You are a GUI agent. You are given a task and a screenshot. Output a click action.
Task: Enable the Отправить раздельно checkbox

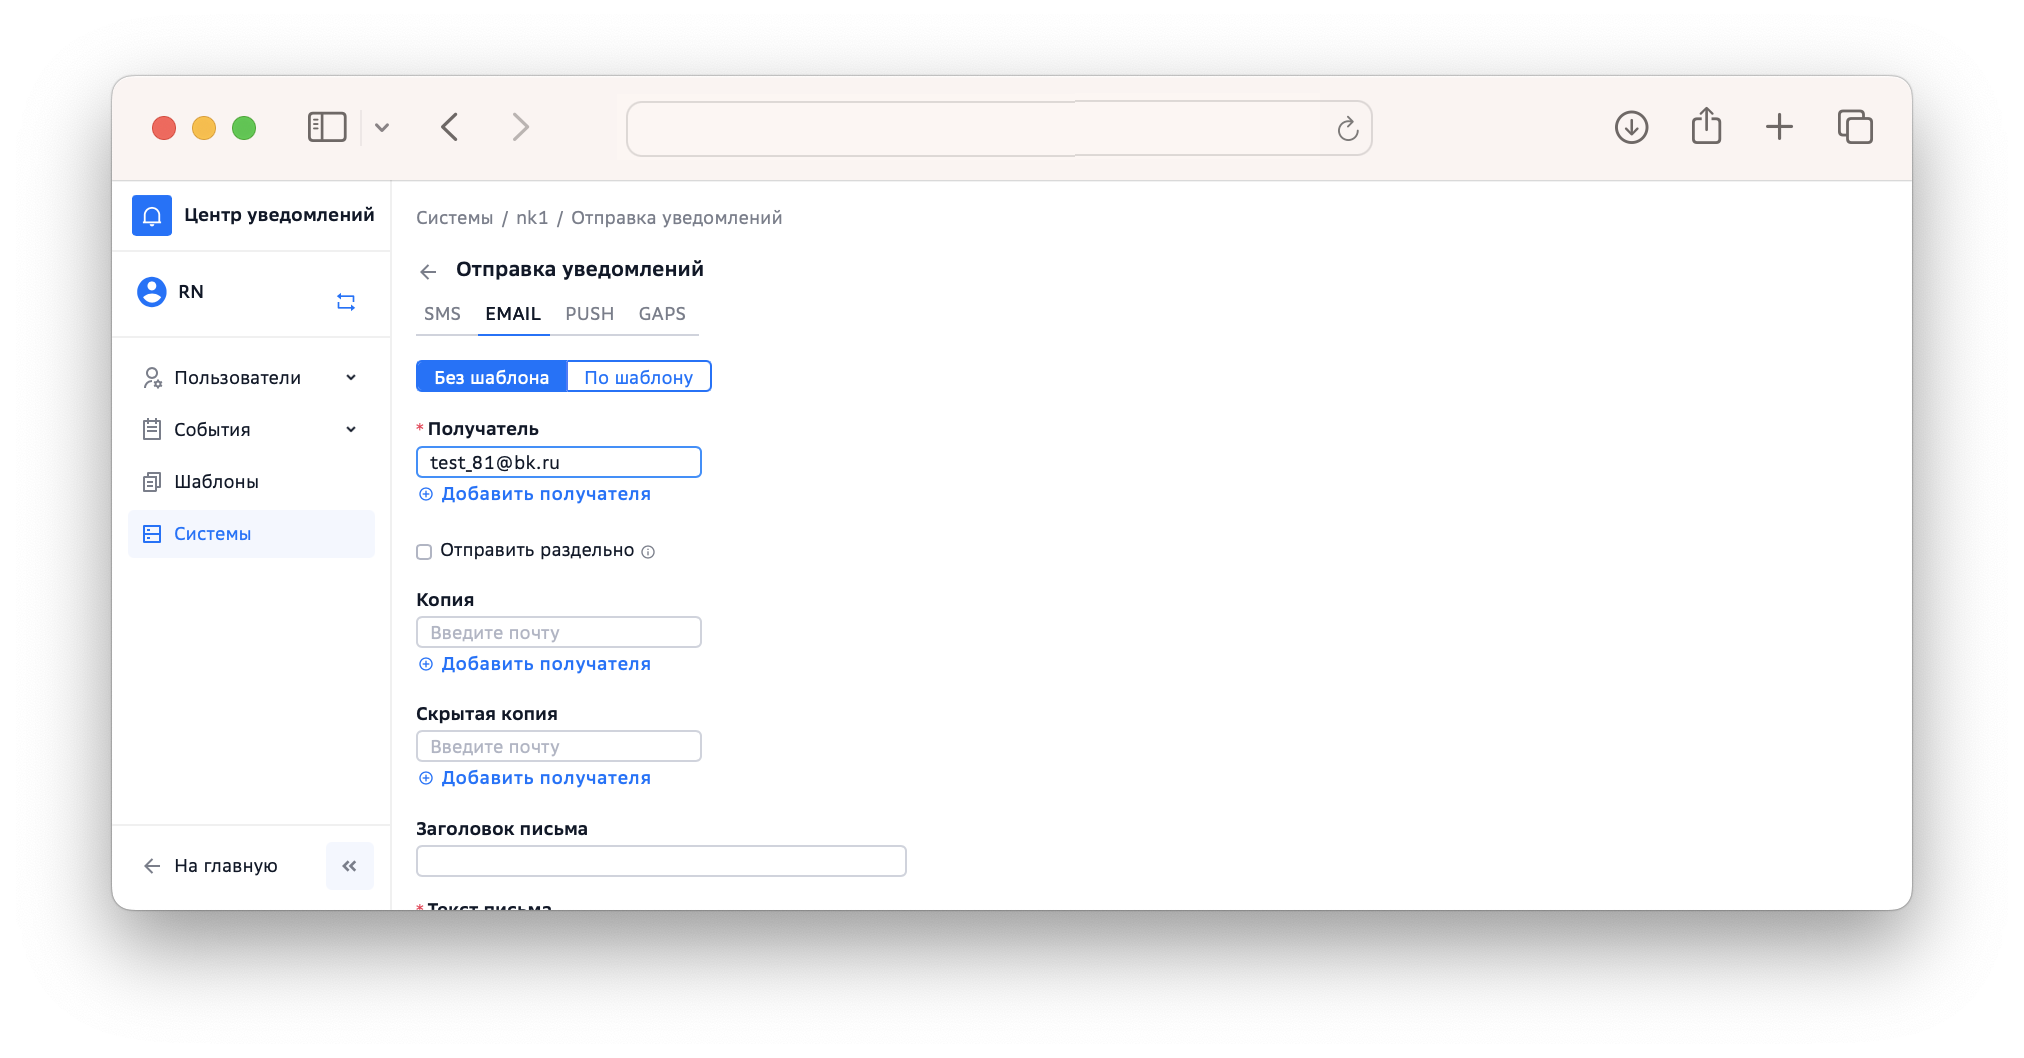[424, 552]
